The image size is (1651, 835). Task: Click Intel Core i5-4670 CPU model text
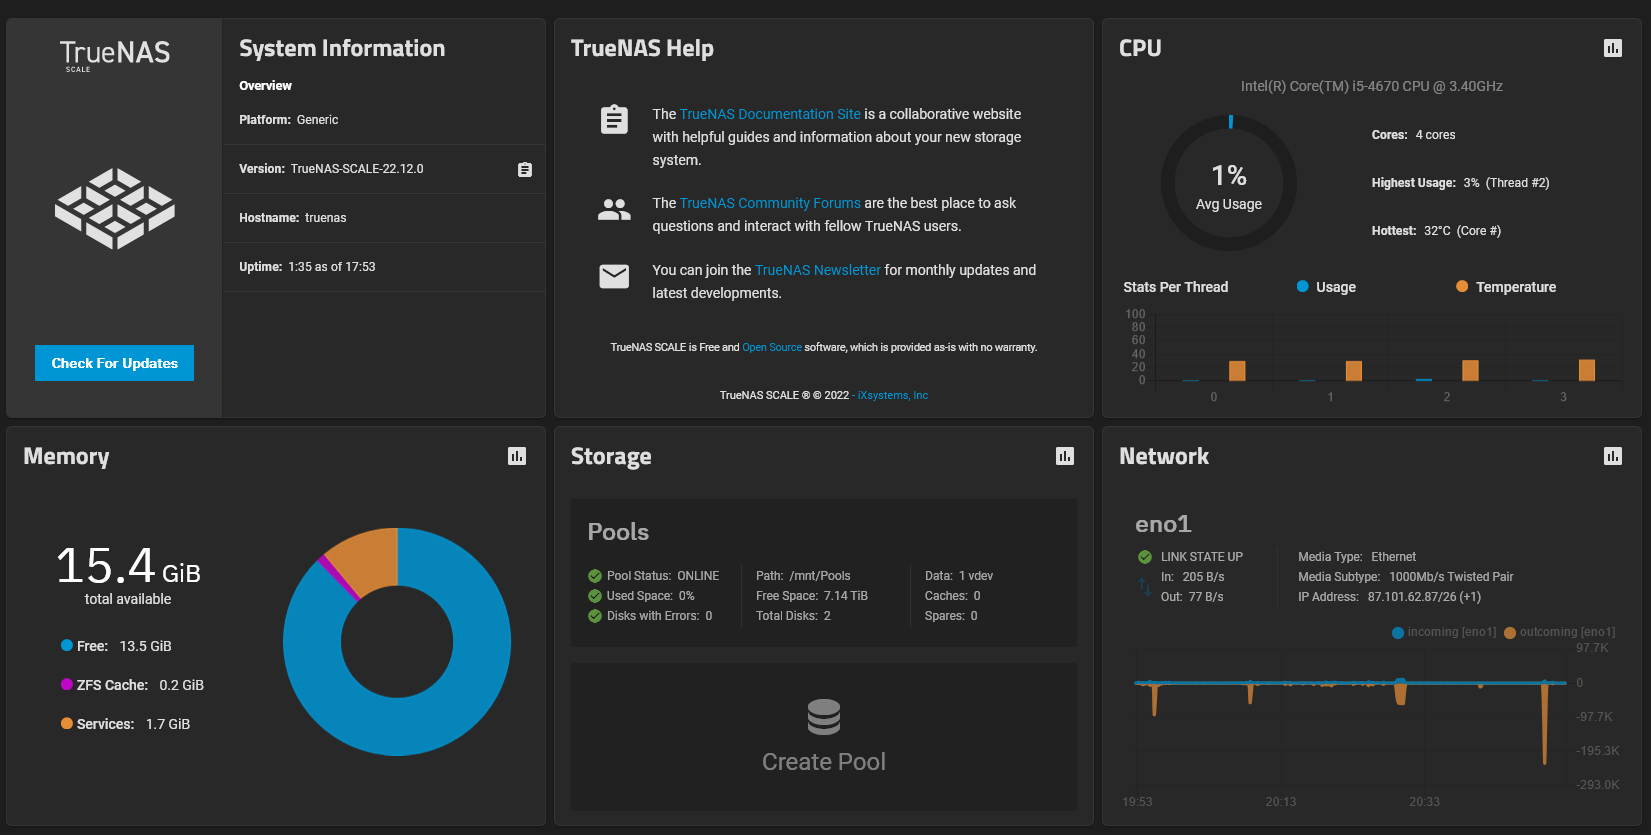[1371, 86]
